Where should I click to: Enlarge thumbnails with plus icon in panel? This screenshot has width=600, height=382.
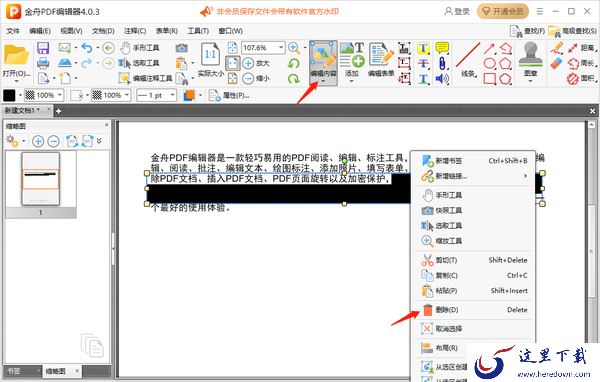[38, 141]
